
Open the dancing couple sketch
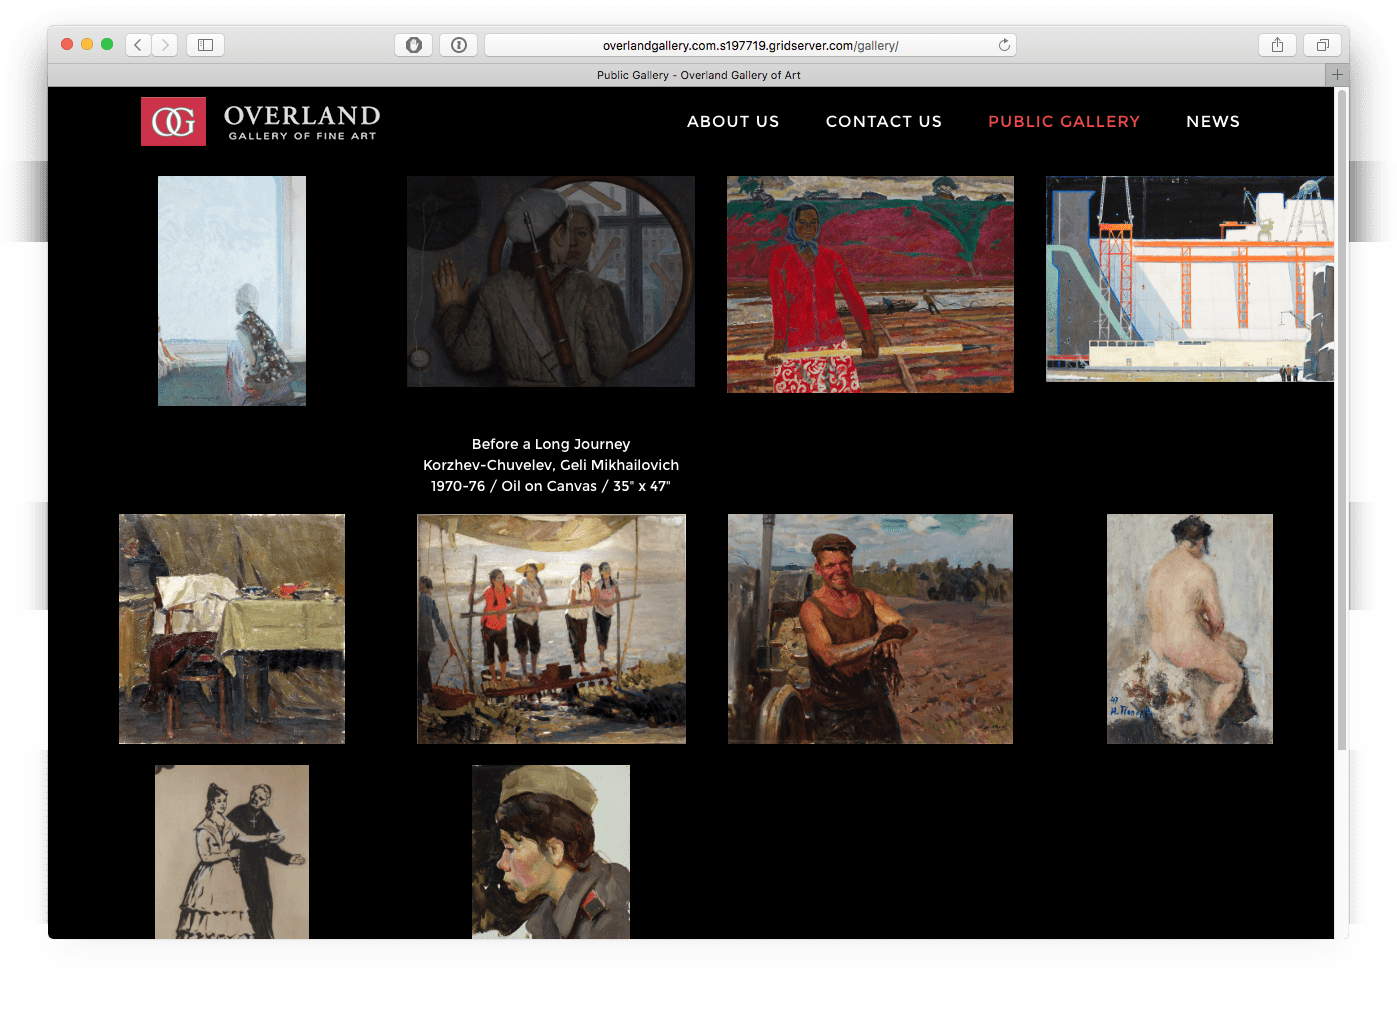(232, 852)
